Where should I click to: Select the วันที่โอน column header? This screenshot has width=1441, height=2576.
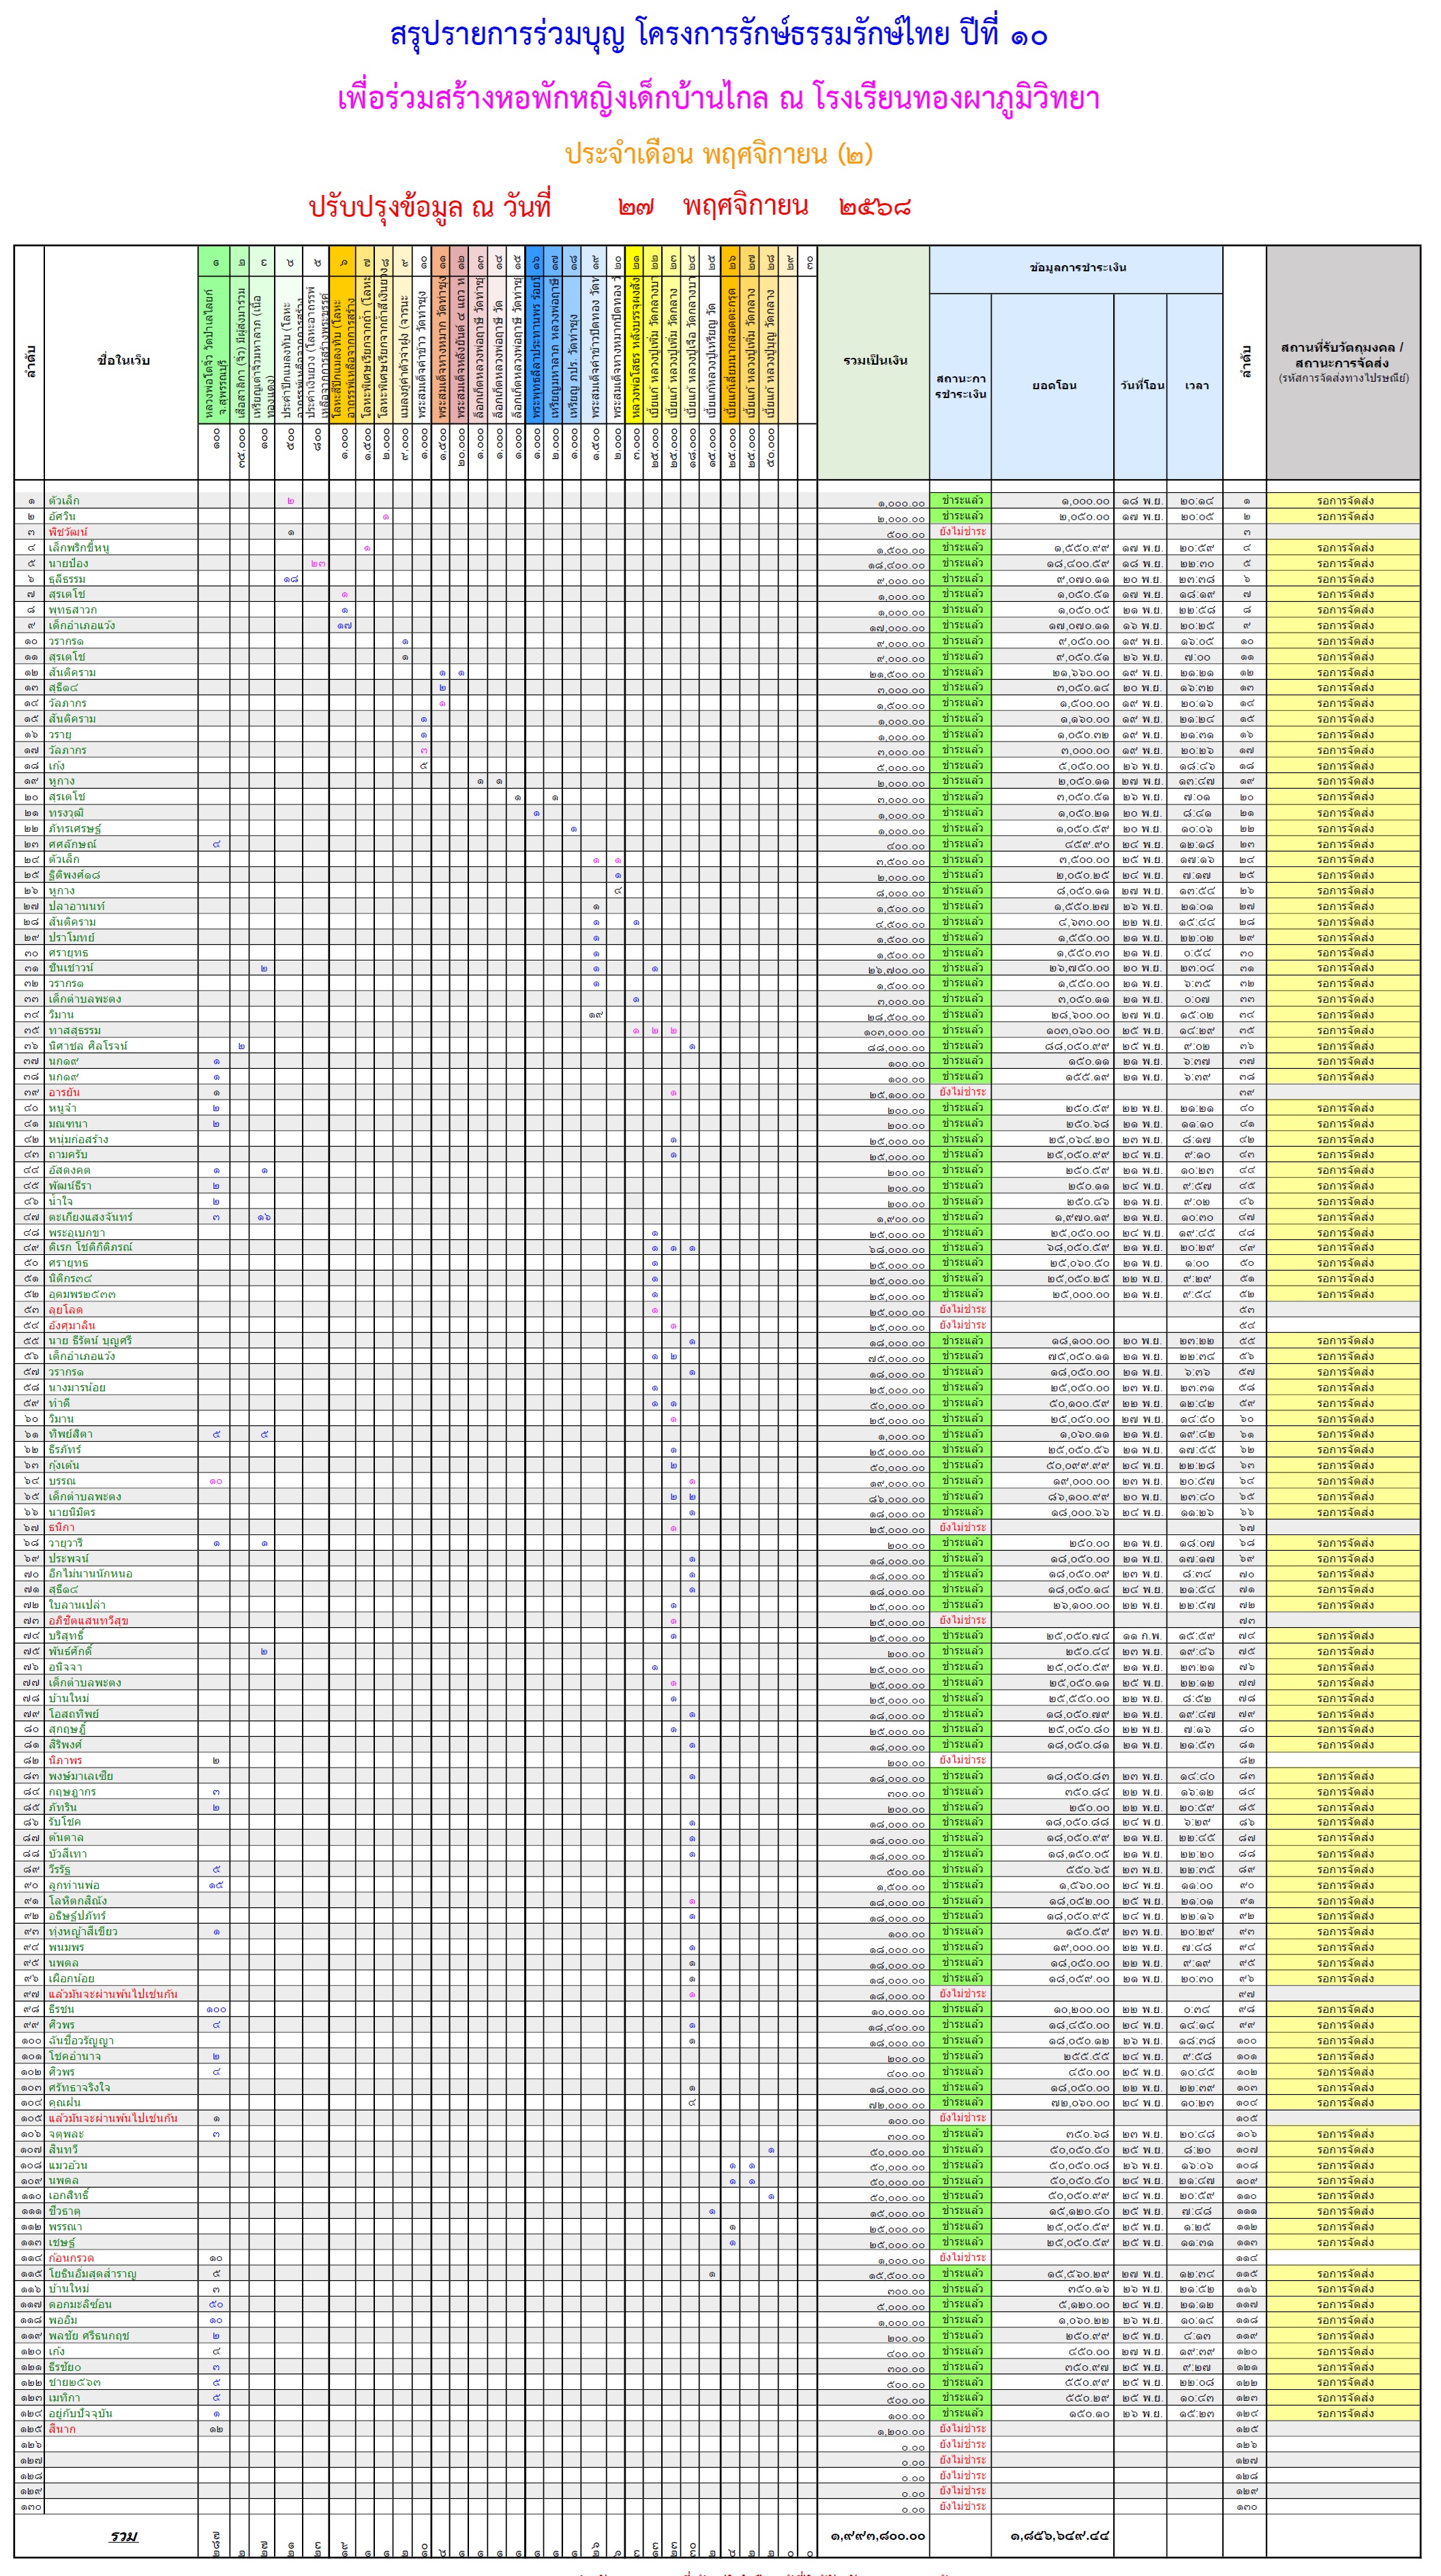1141,386
